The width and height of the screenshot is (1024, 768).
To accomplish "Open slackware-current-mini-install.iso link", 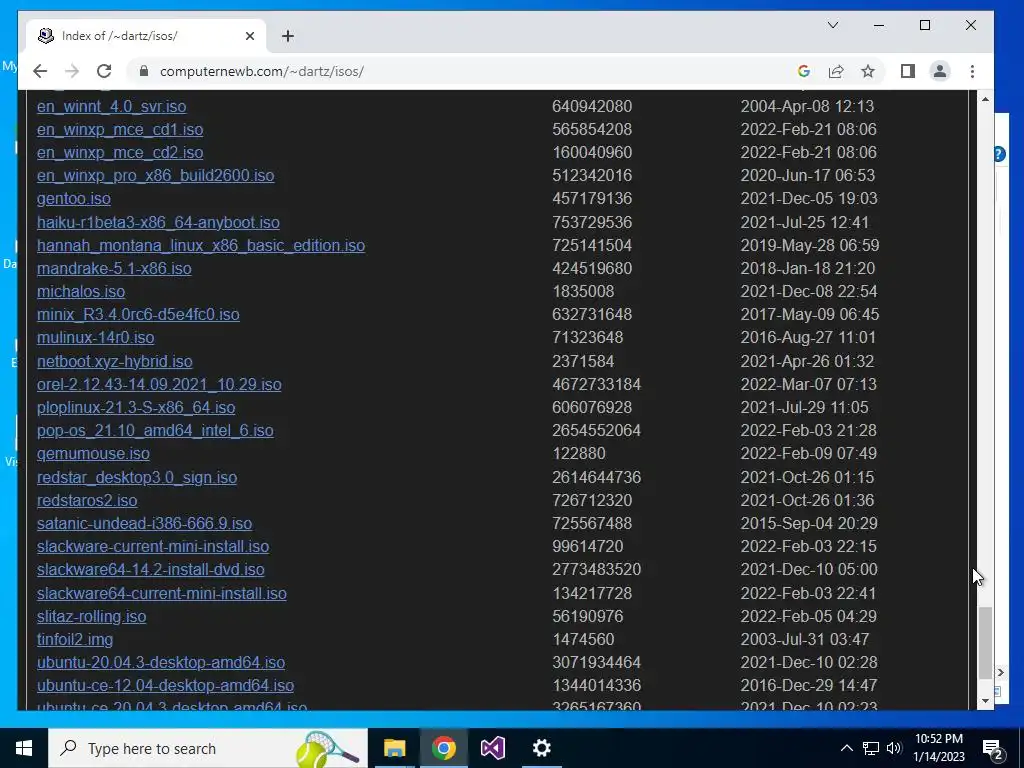I will 153,547.
